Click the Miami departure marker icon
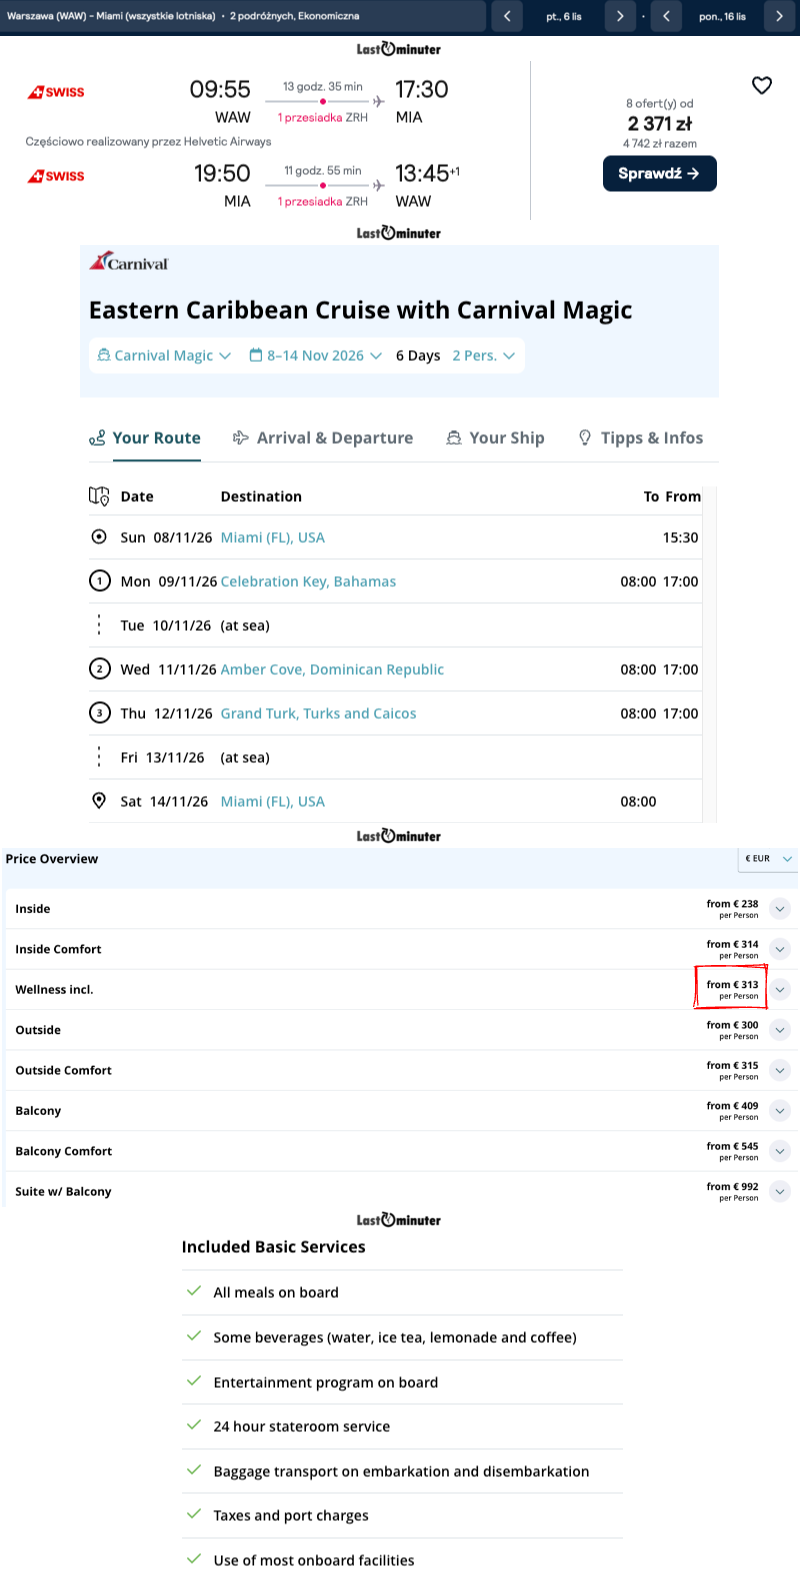Viewport: 800px width, 1581px height. pos(99,537)
